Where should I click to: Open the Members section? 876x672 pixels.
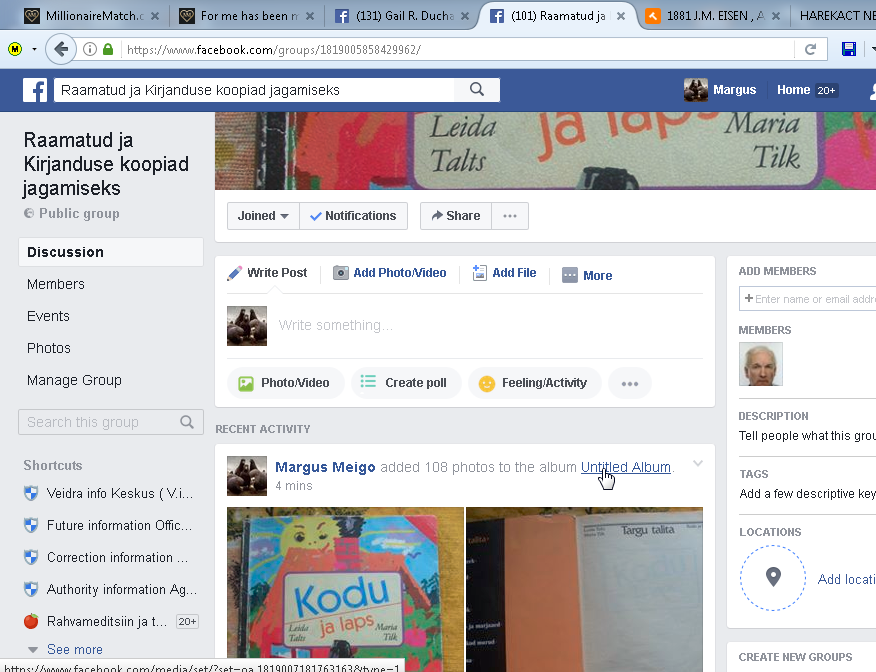coord(56,284)
